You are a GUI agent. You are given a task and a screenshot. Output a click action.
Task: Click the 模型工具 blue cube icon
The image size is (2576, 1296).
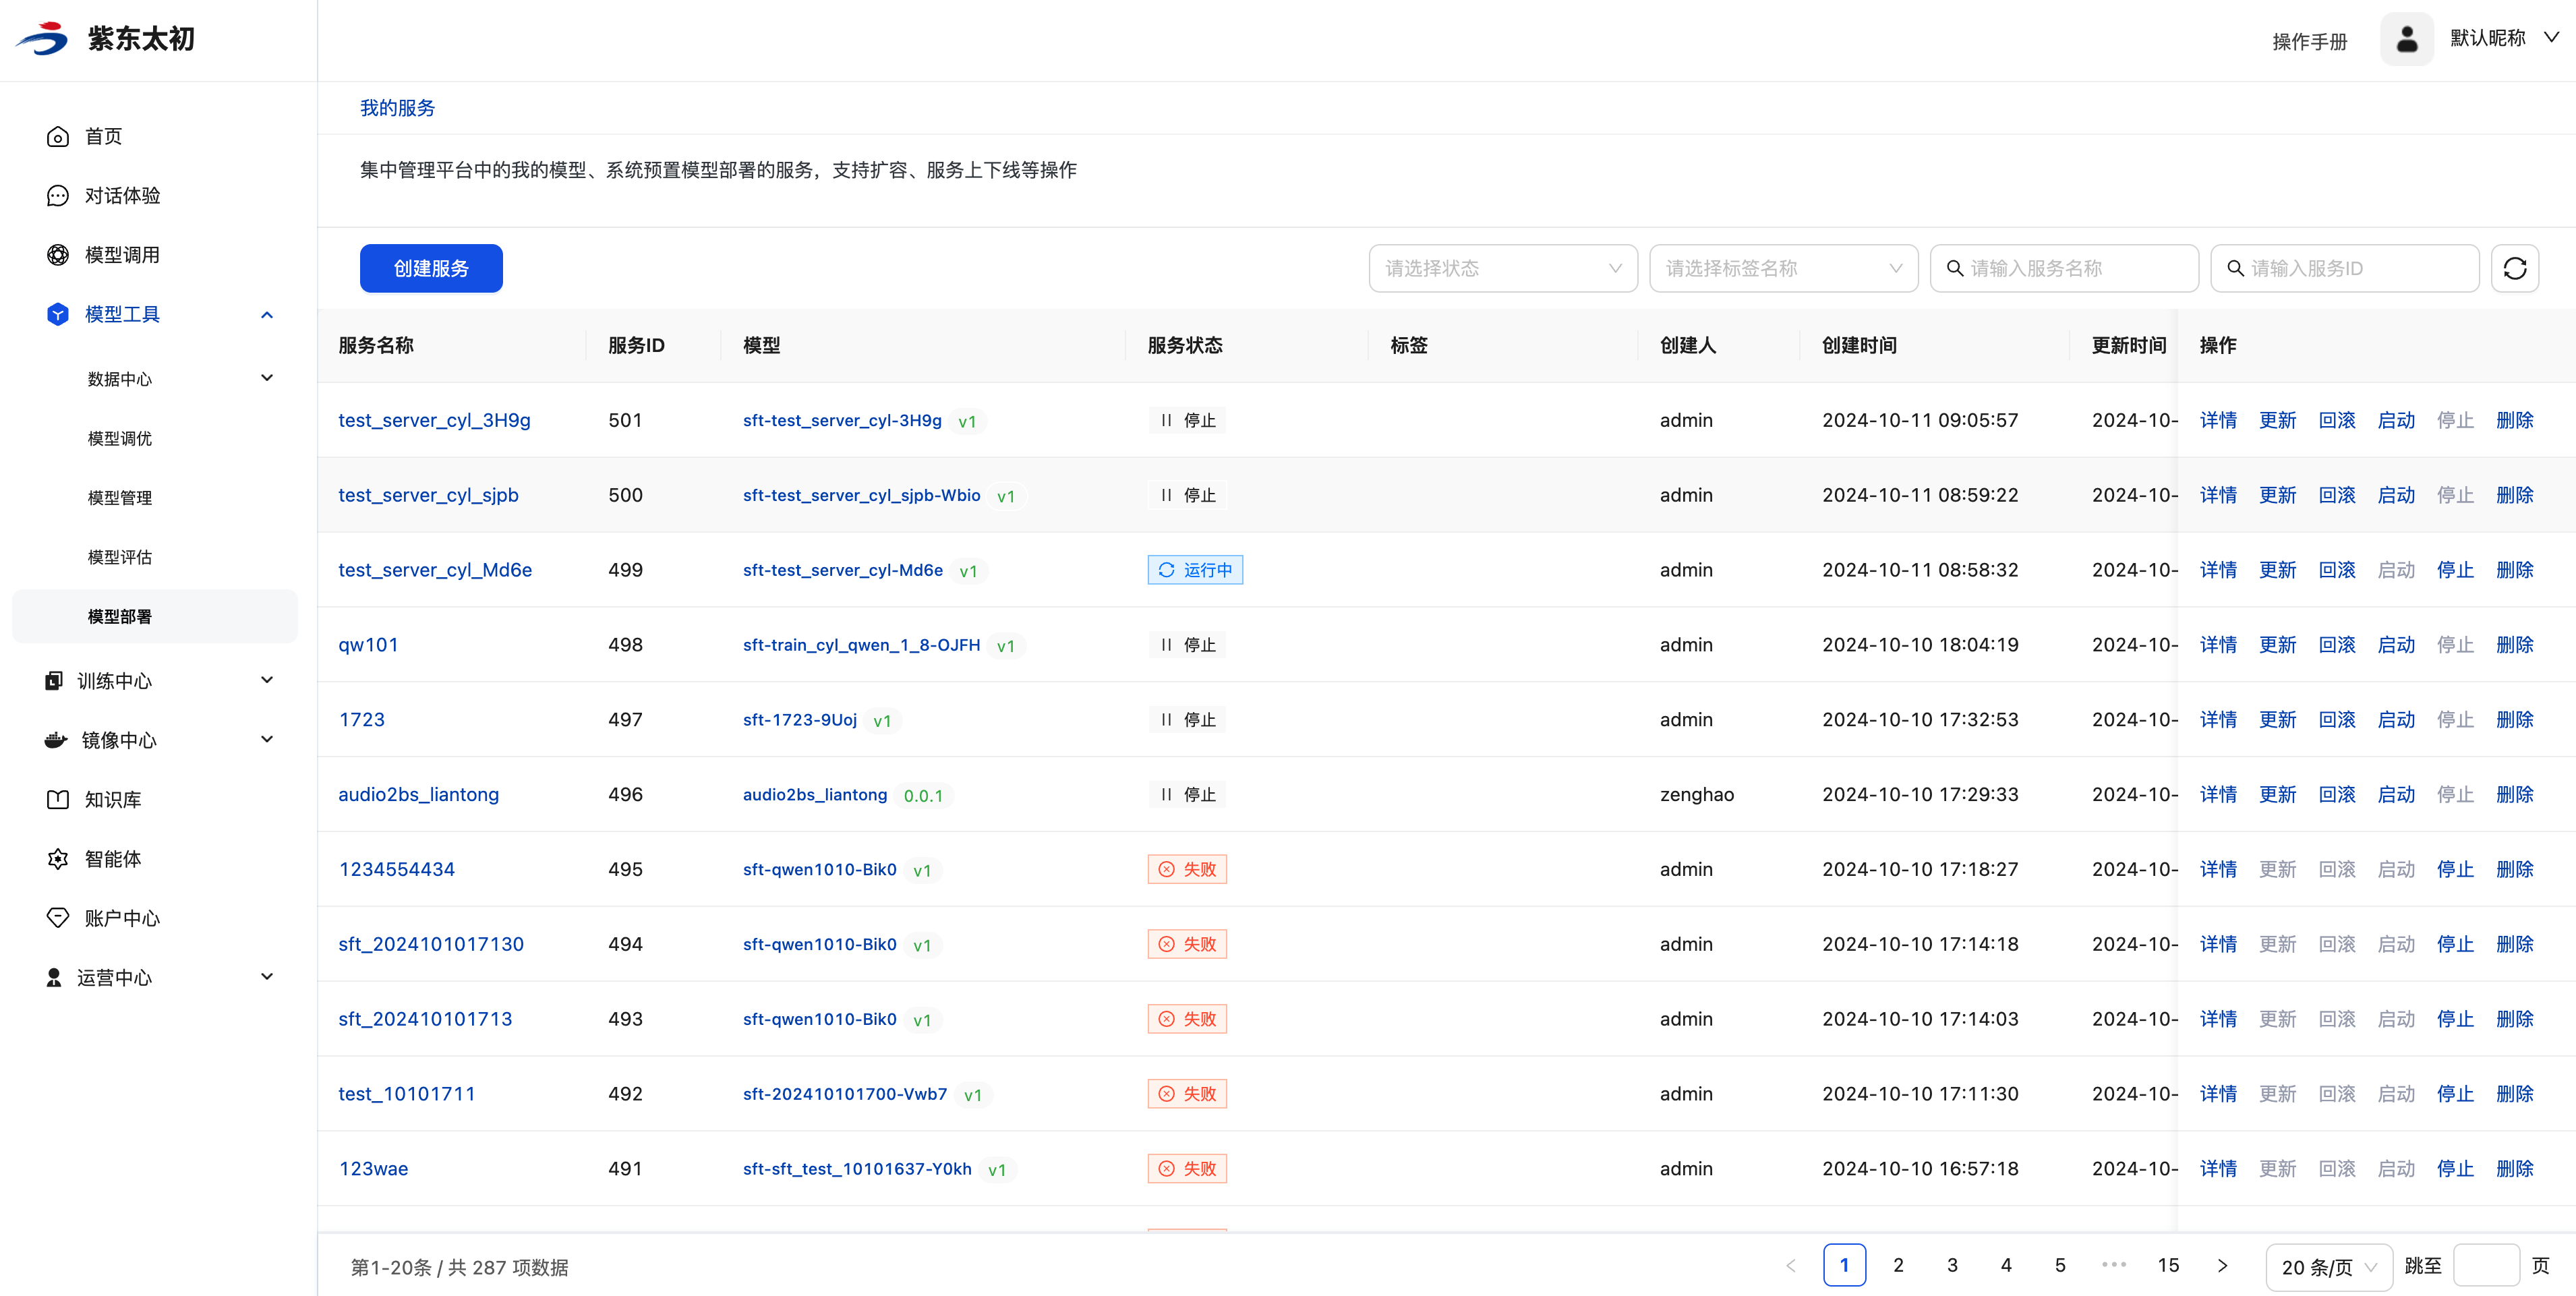[58, 314]
